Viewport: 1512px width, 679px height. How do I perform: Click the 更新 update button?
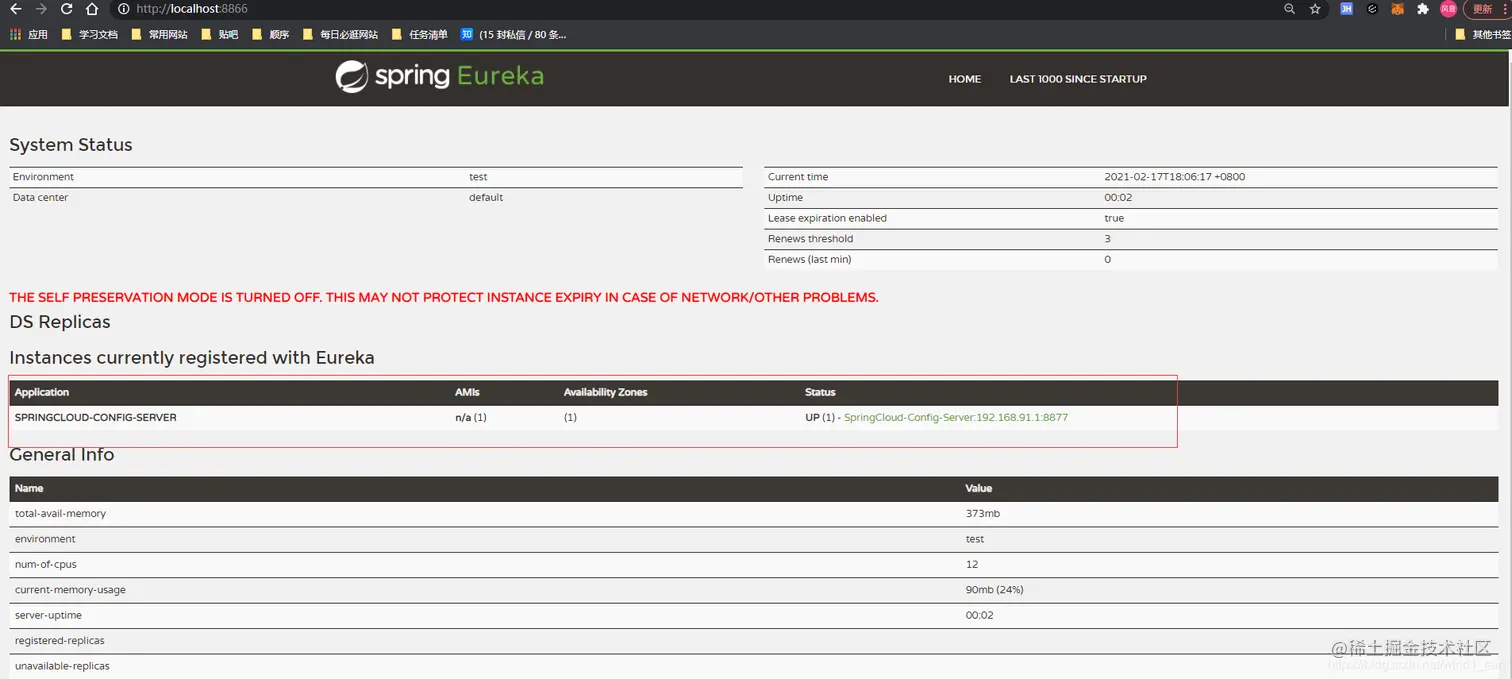pyautogui.click(x=1488, y=9)
